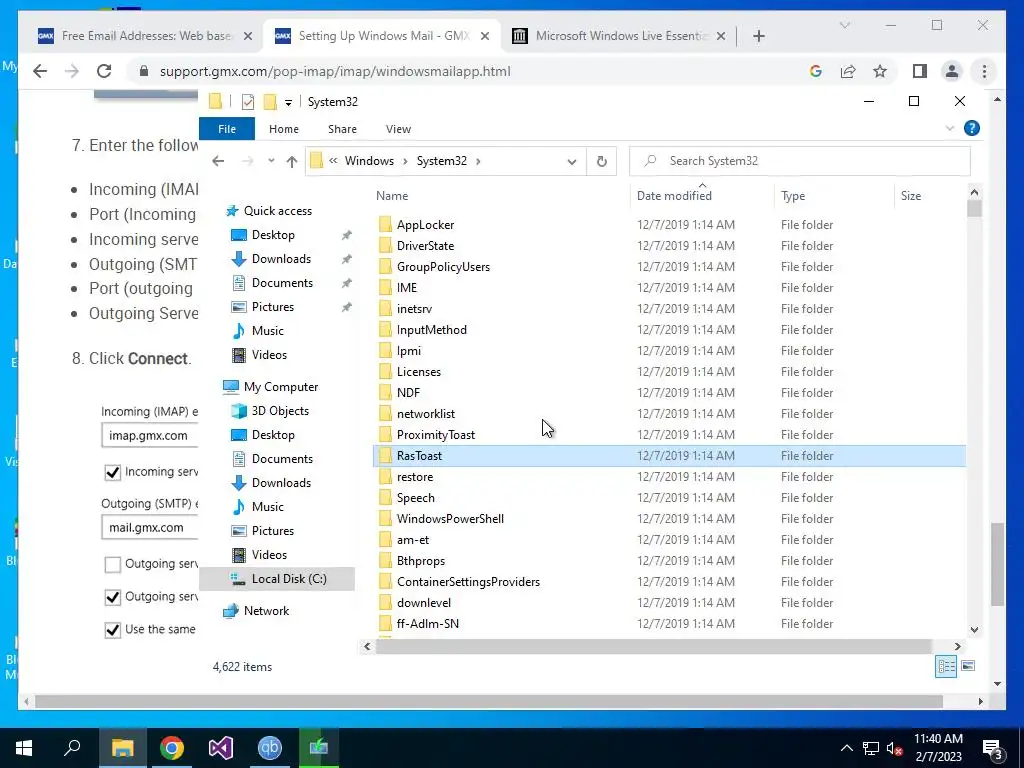
Task: Click the Search System32 box
Action: (x=800, y=161)
